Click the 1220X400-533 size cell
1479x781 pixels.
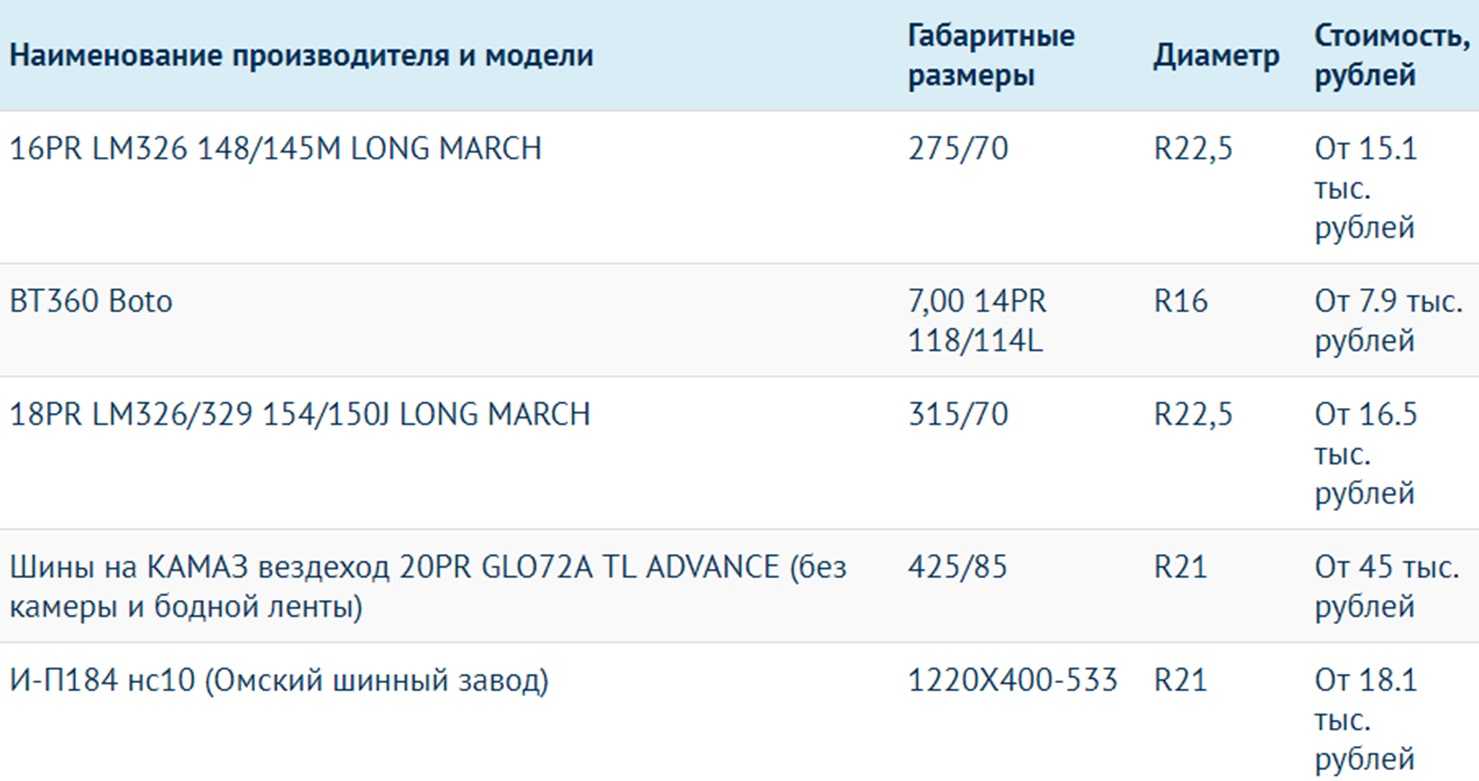[1012, 682]
